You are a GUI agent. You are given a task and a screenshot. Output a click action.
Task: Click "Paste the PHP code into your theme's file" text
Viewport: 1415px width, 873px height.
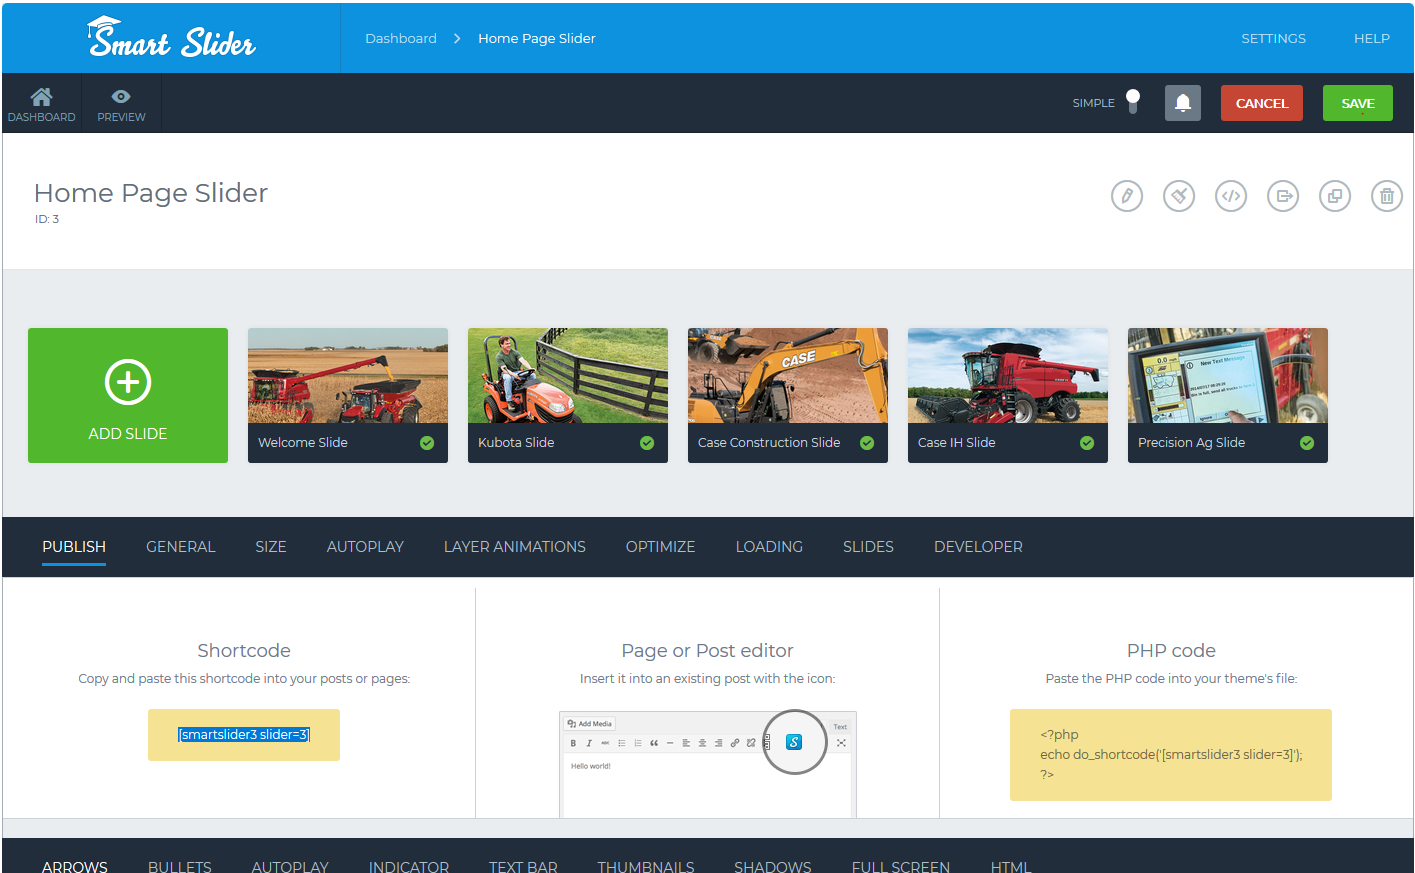click(1171, 679)
